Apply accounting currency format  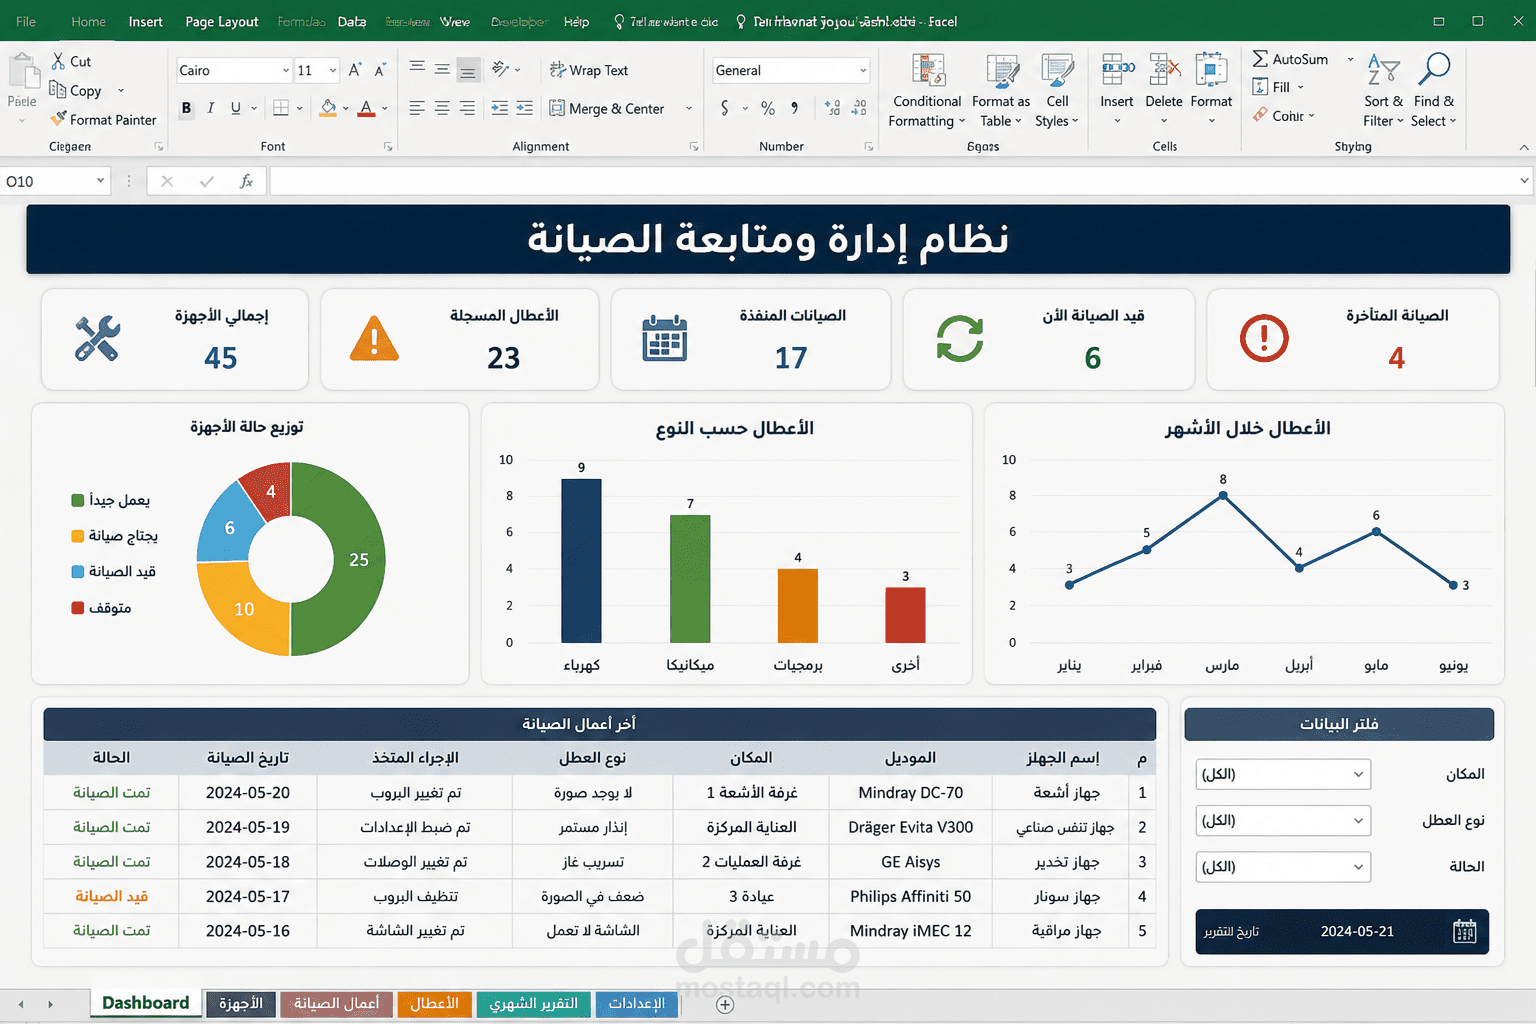[725, 108]
